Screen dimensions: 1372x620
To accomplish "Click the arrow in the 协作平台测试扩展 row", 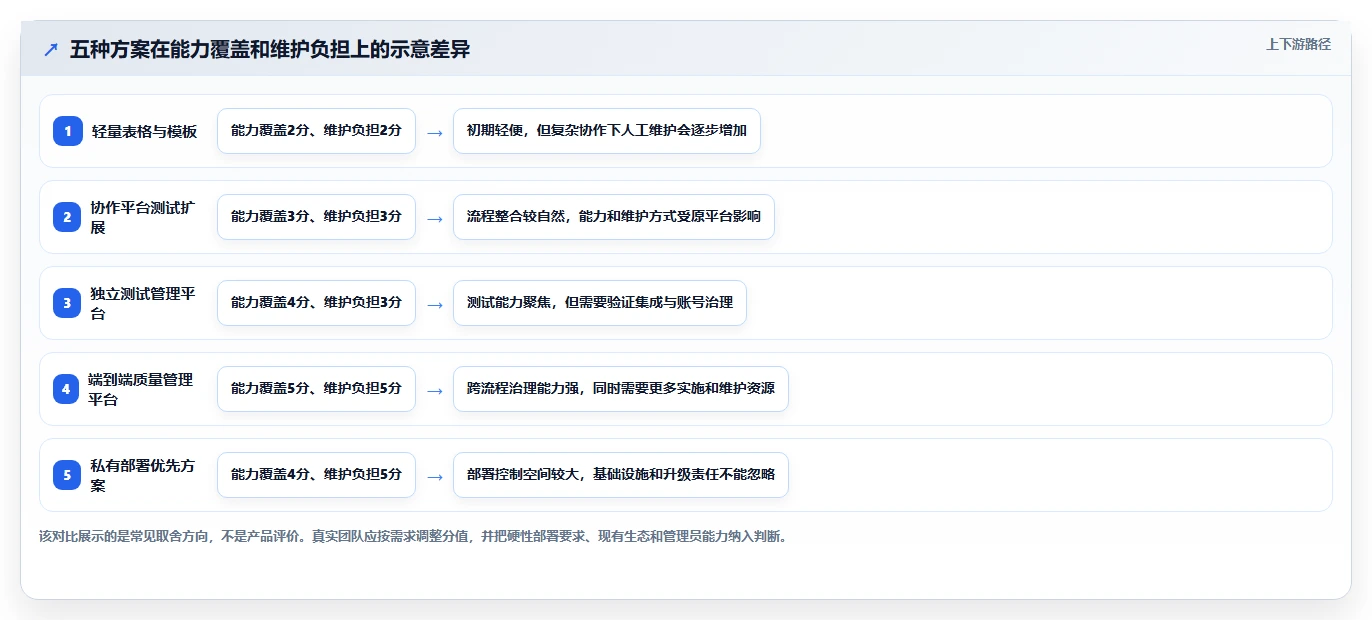I will (434, 218).
